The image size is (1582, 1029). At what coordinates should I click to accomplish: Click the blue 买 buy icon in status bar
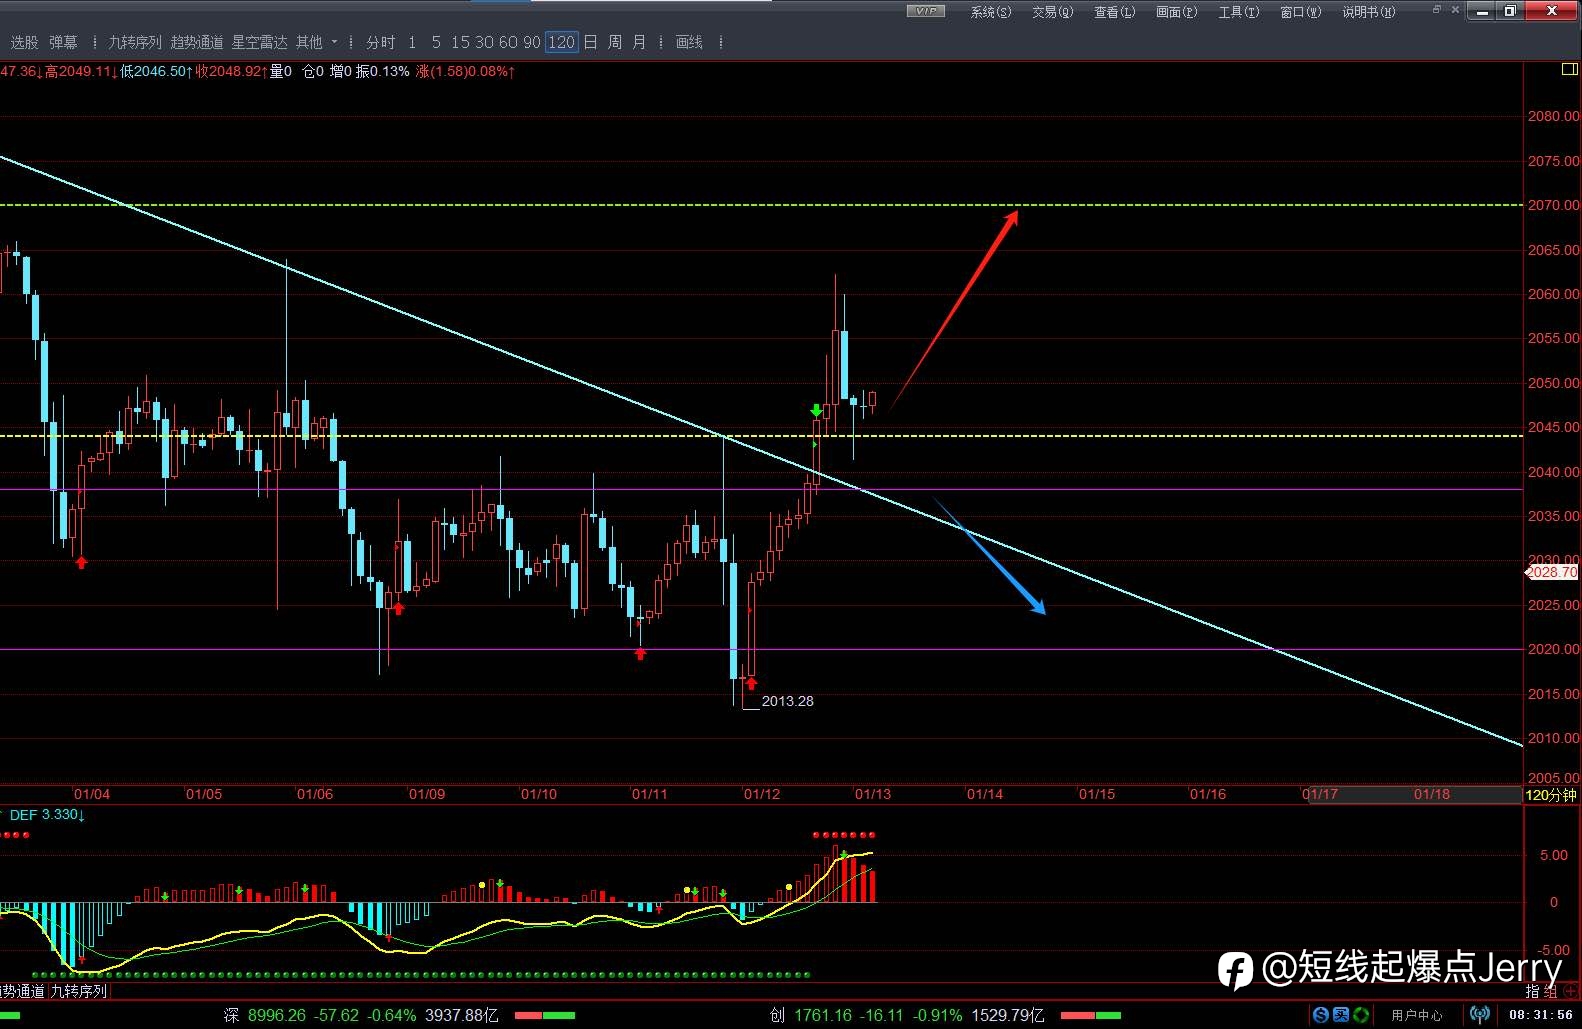click(x=1341, y=1015)
